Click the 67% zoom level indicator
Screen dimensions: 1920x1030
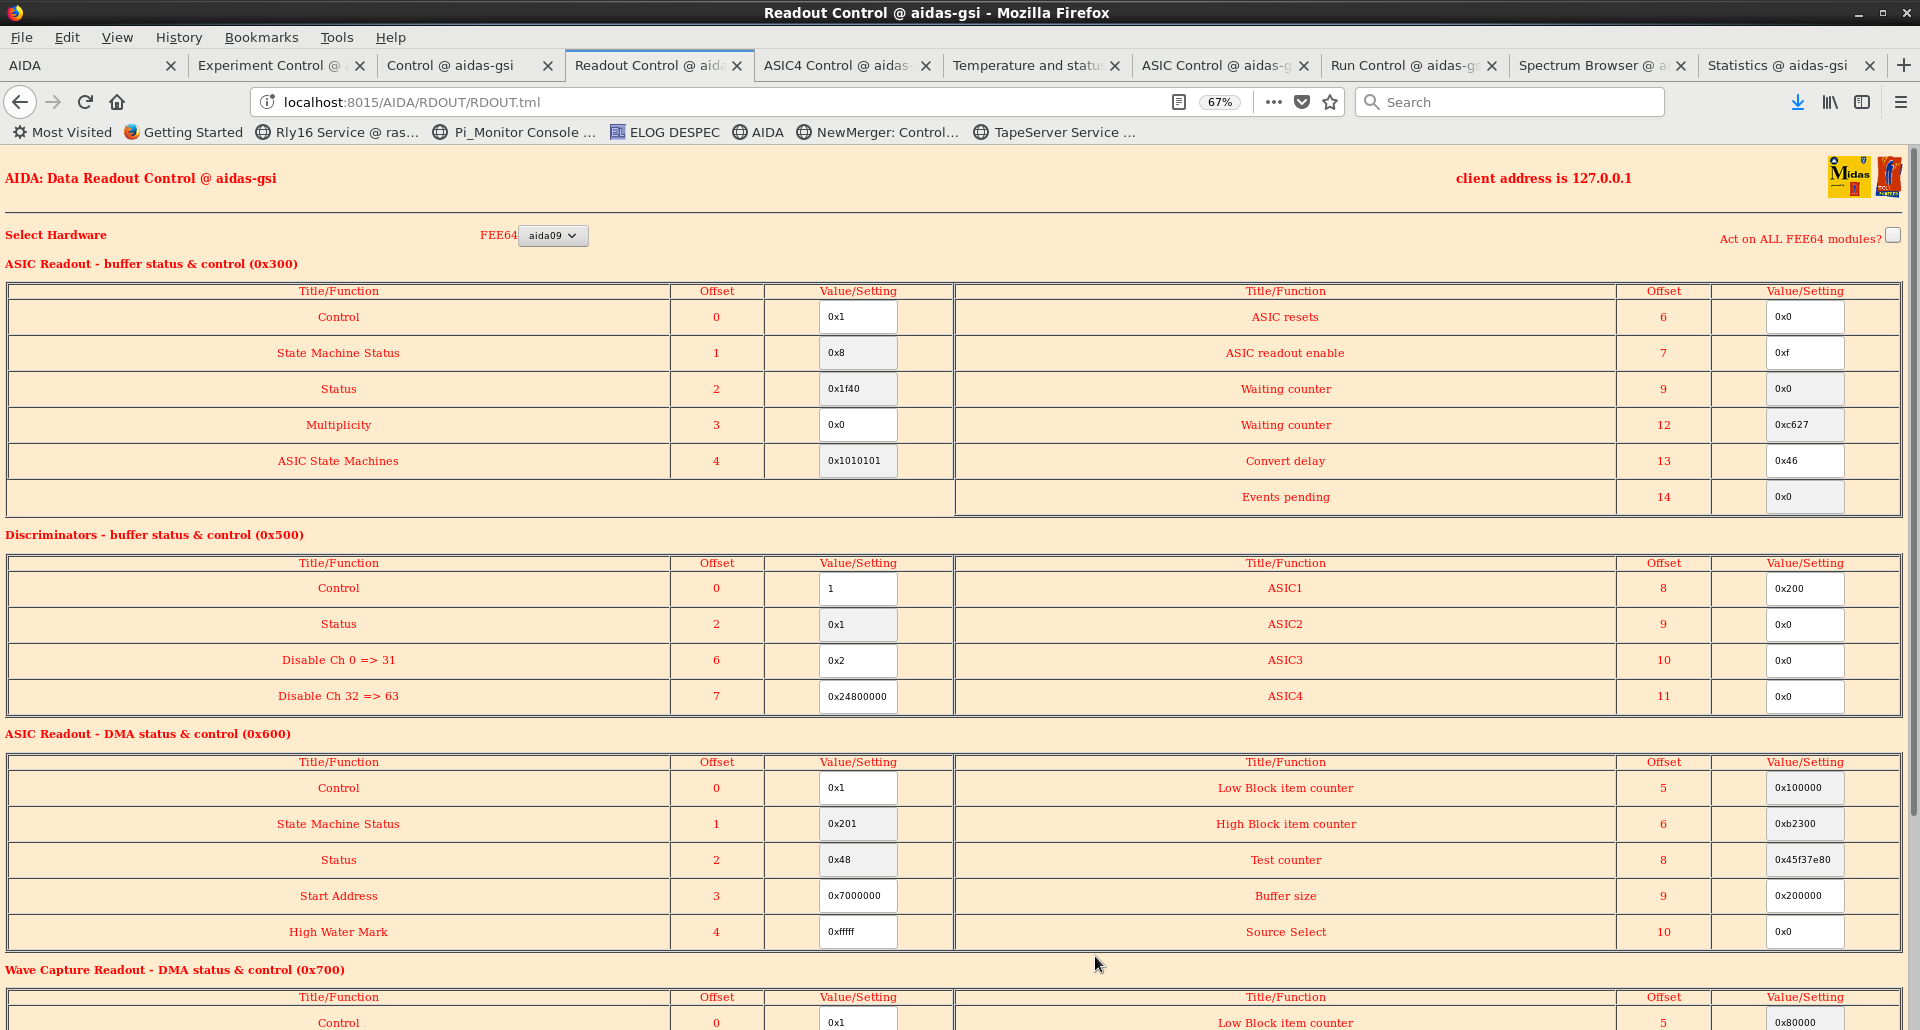(x=1219, y=102)
